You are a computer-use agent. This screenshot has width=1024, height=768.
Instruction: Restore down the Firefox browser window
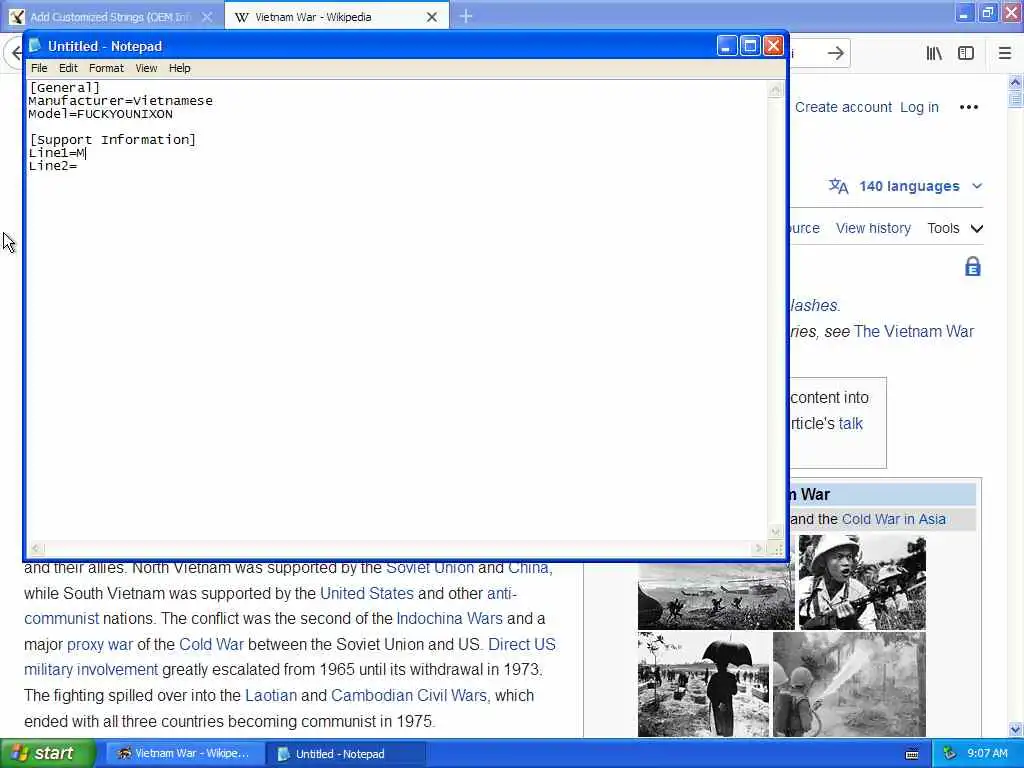pos(987,13)
